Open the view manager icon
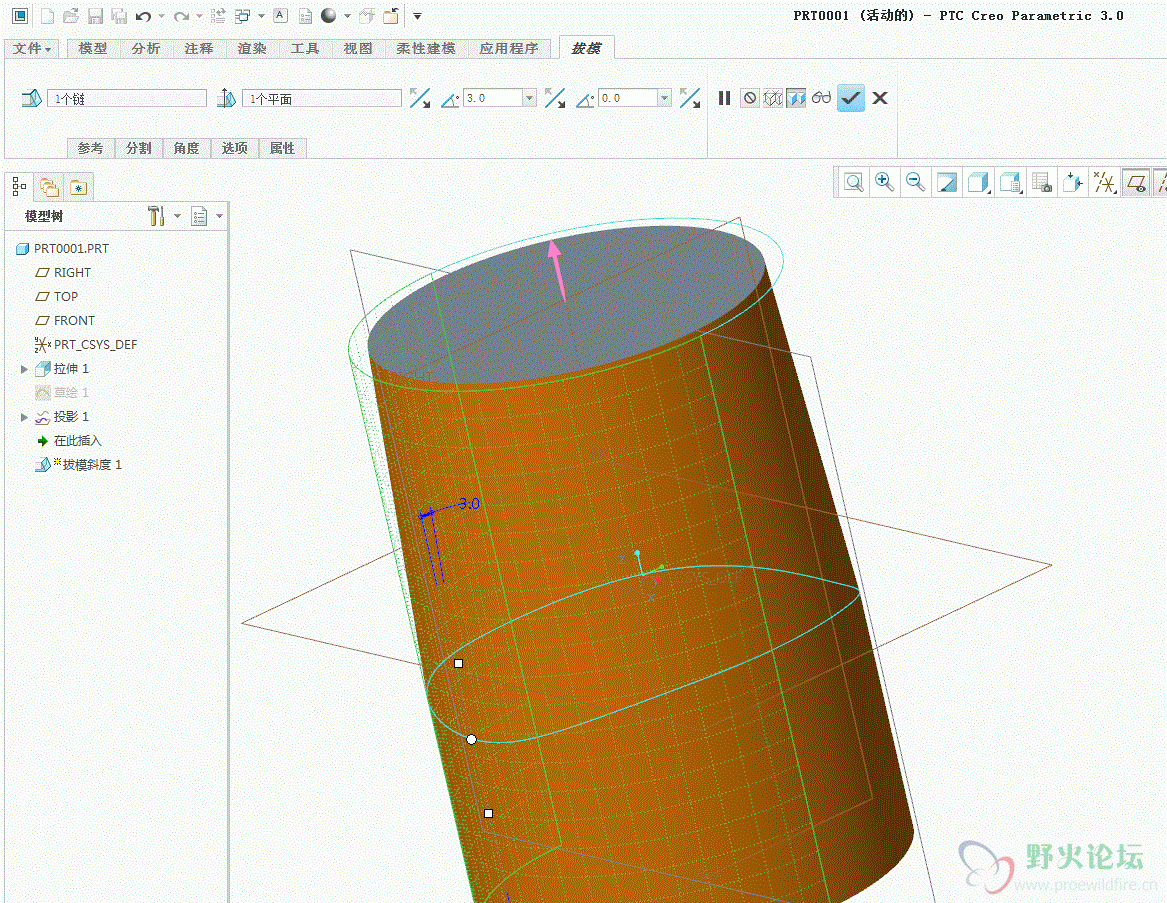This screenshot has width=1167, height=903. coord(1042,182)
